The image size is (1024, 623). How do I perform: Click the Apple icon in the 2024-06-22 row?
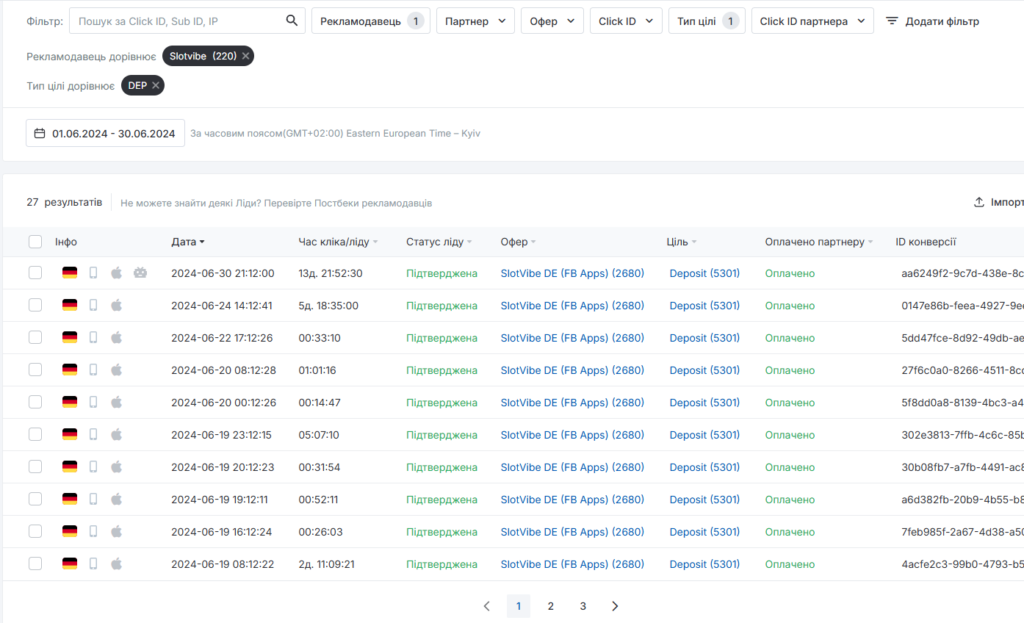click(116, 338)
